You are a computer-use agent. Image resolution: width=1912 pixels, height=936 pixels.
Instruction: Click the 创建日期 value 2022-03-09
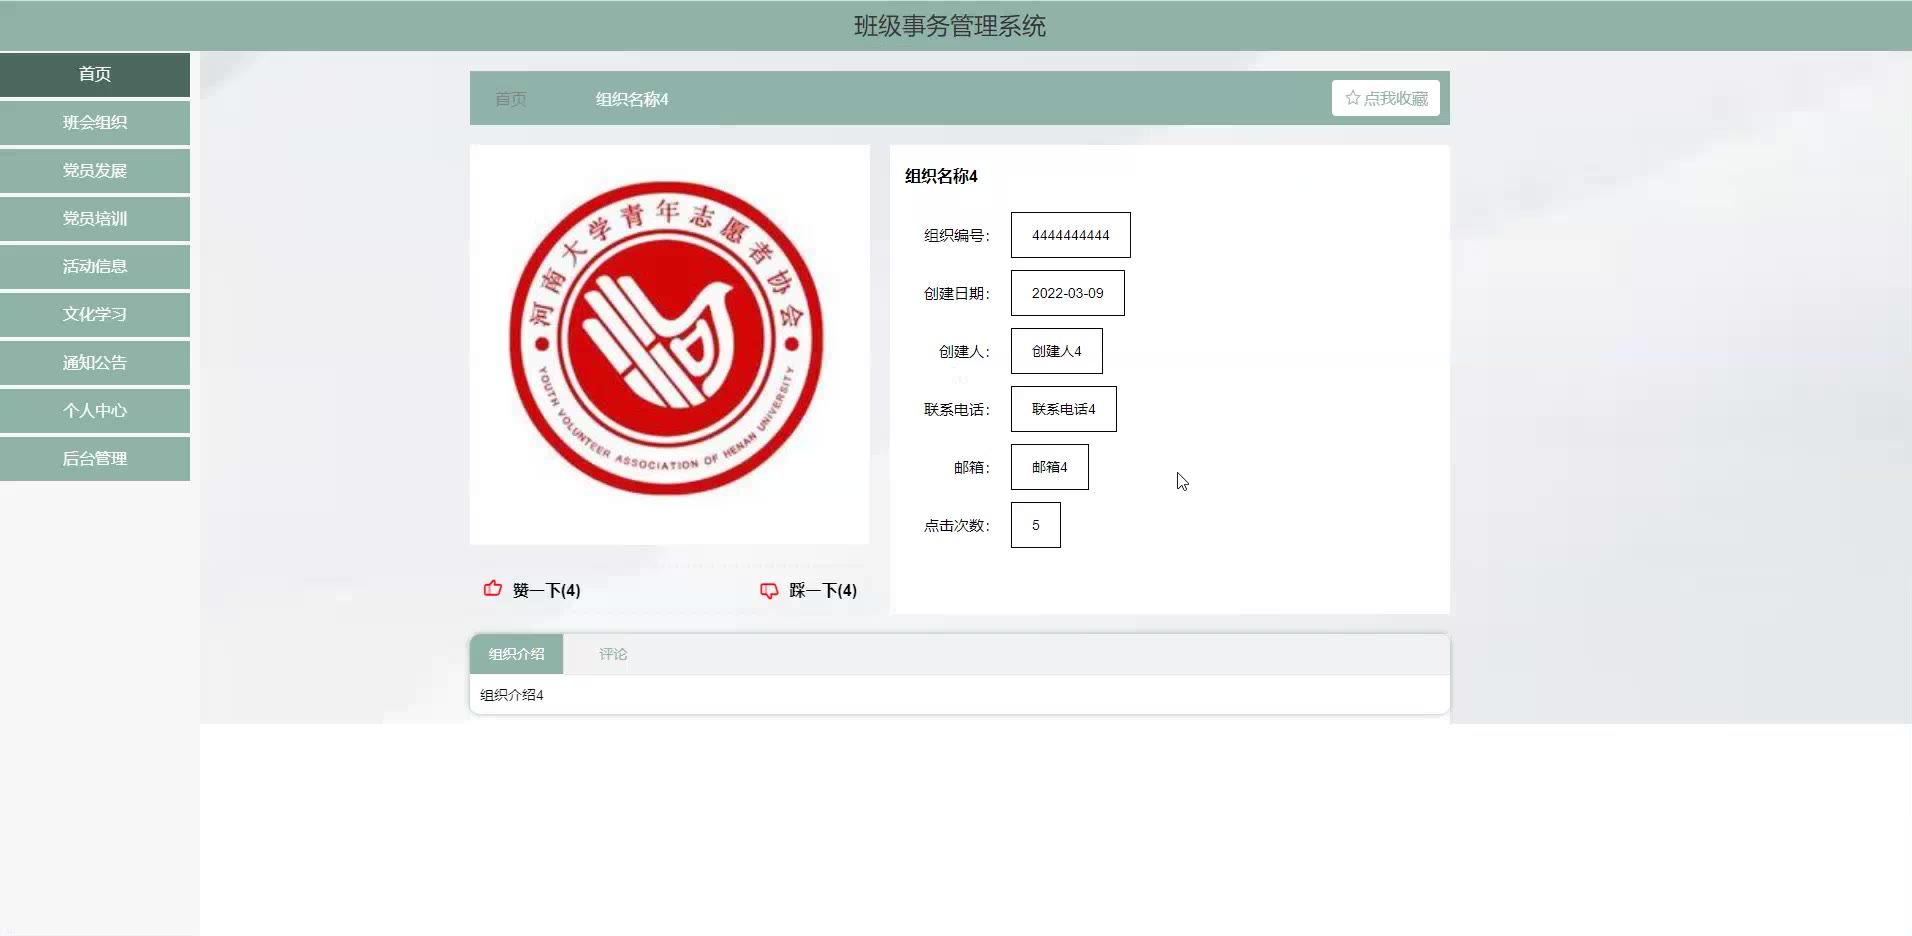[1068, 293]
